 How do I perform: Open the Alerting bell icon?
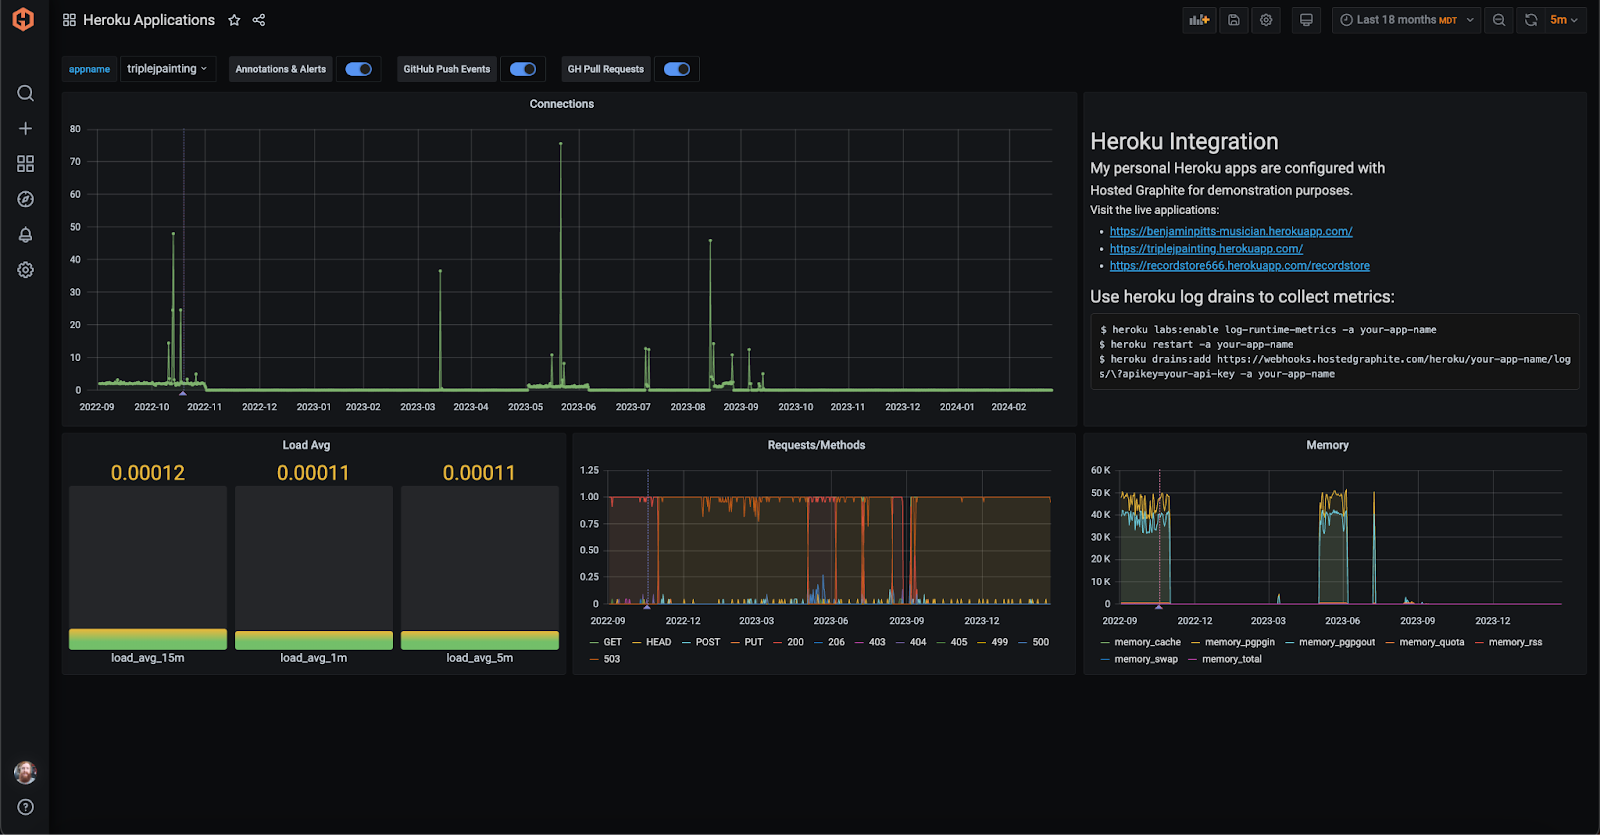pyautogui.click(x=26, y=234)
